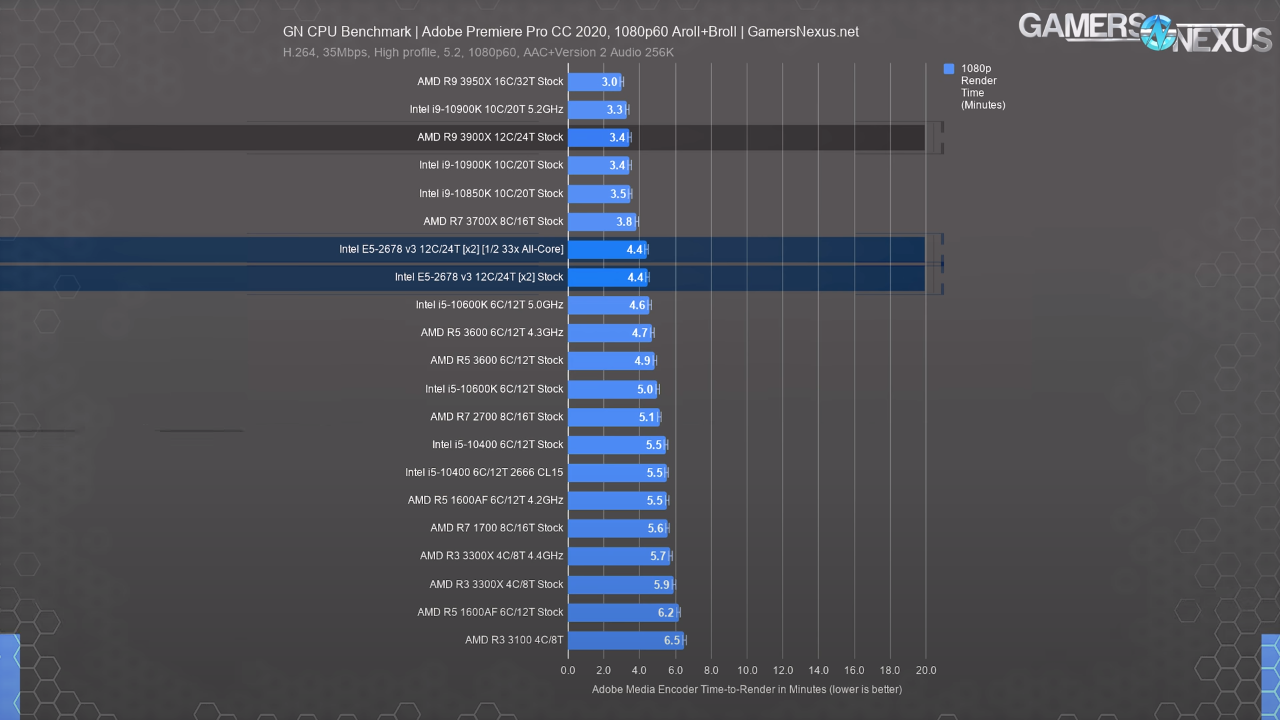The height and width of the screenshot is (720, 1280).
Task: Click the x-axis tick label 20.0
Action: coord(926,670)
